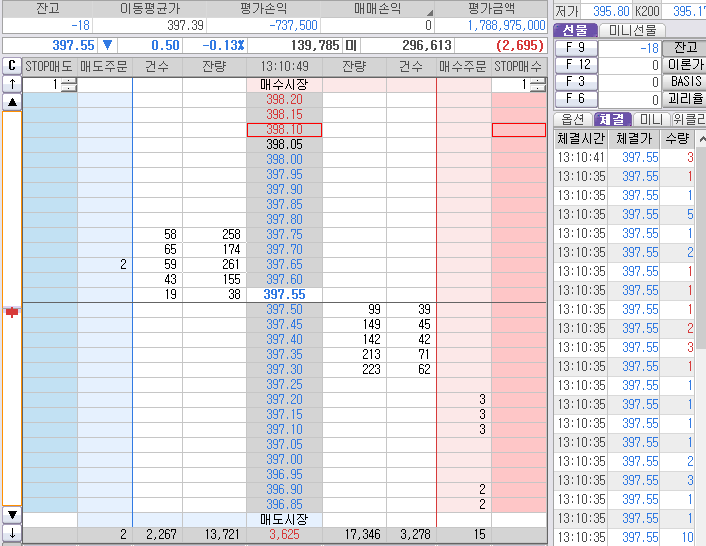Click the red marker on the price slider

(12, 312)
